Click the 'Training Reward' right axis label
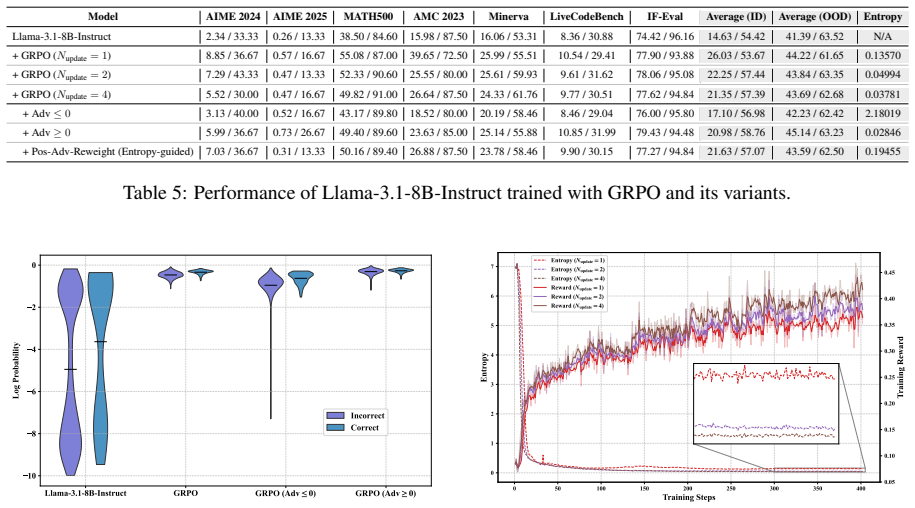The width and height of the screenshot is (915, 508). pyautogui.click(x=900, y=367)
